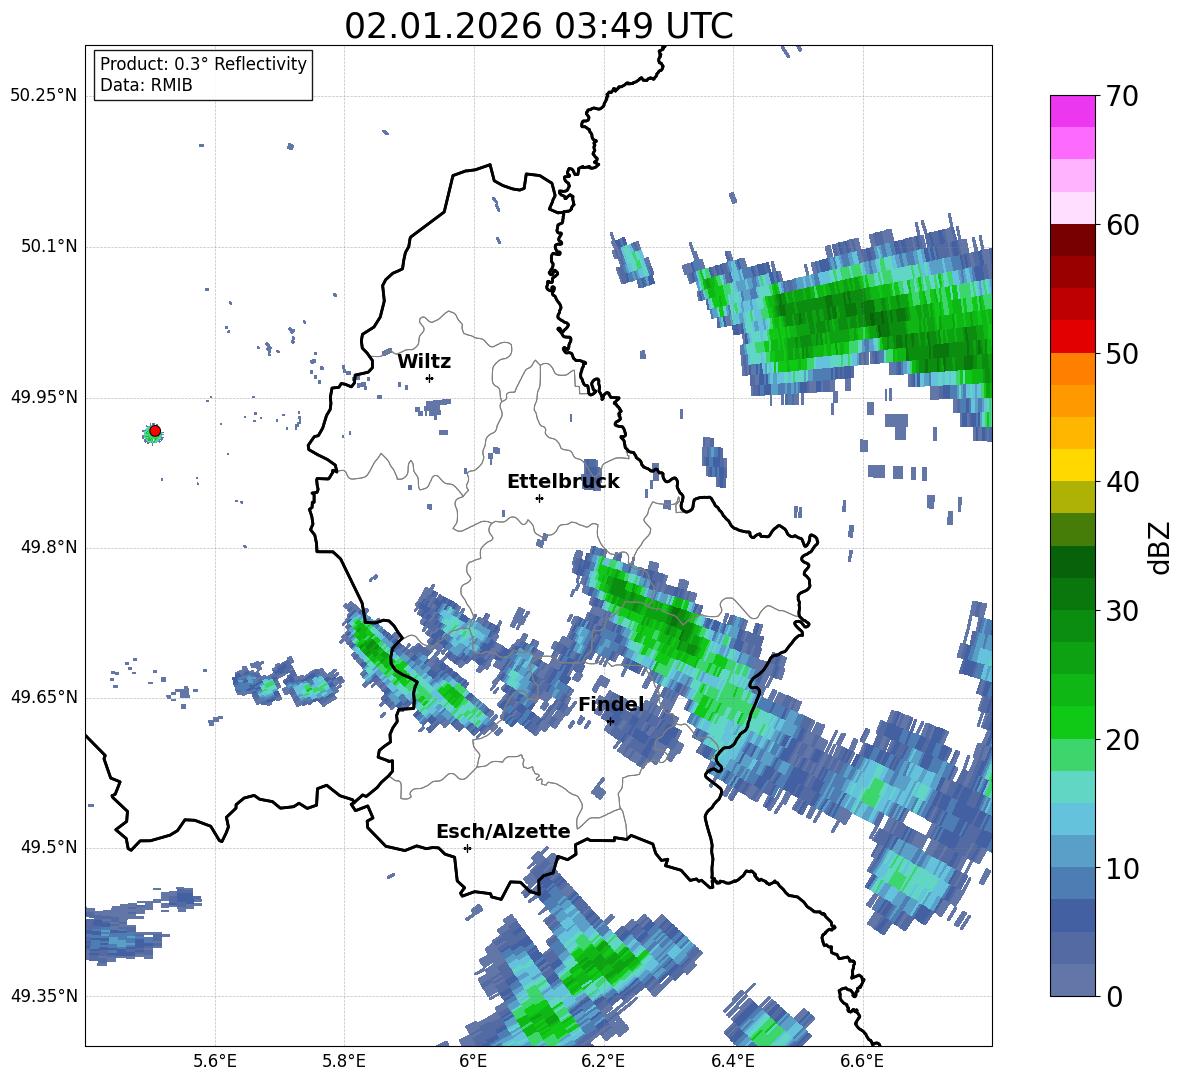Click the 70 colorbar tick label
This screenshot has height=1081, width=1184.
pos(1121,96)
